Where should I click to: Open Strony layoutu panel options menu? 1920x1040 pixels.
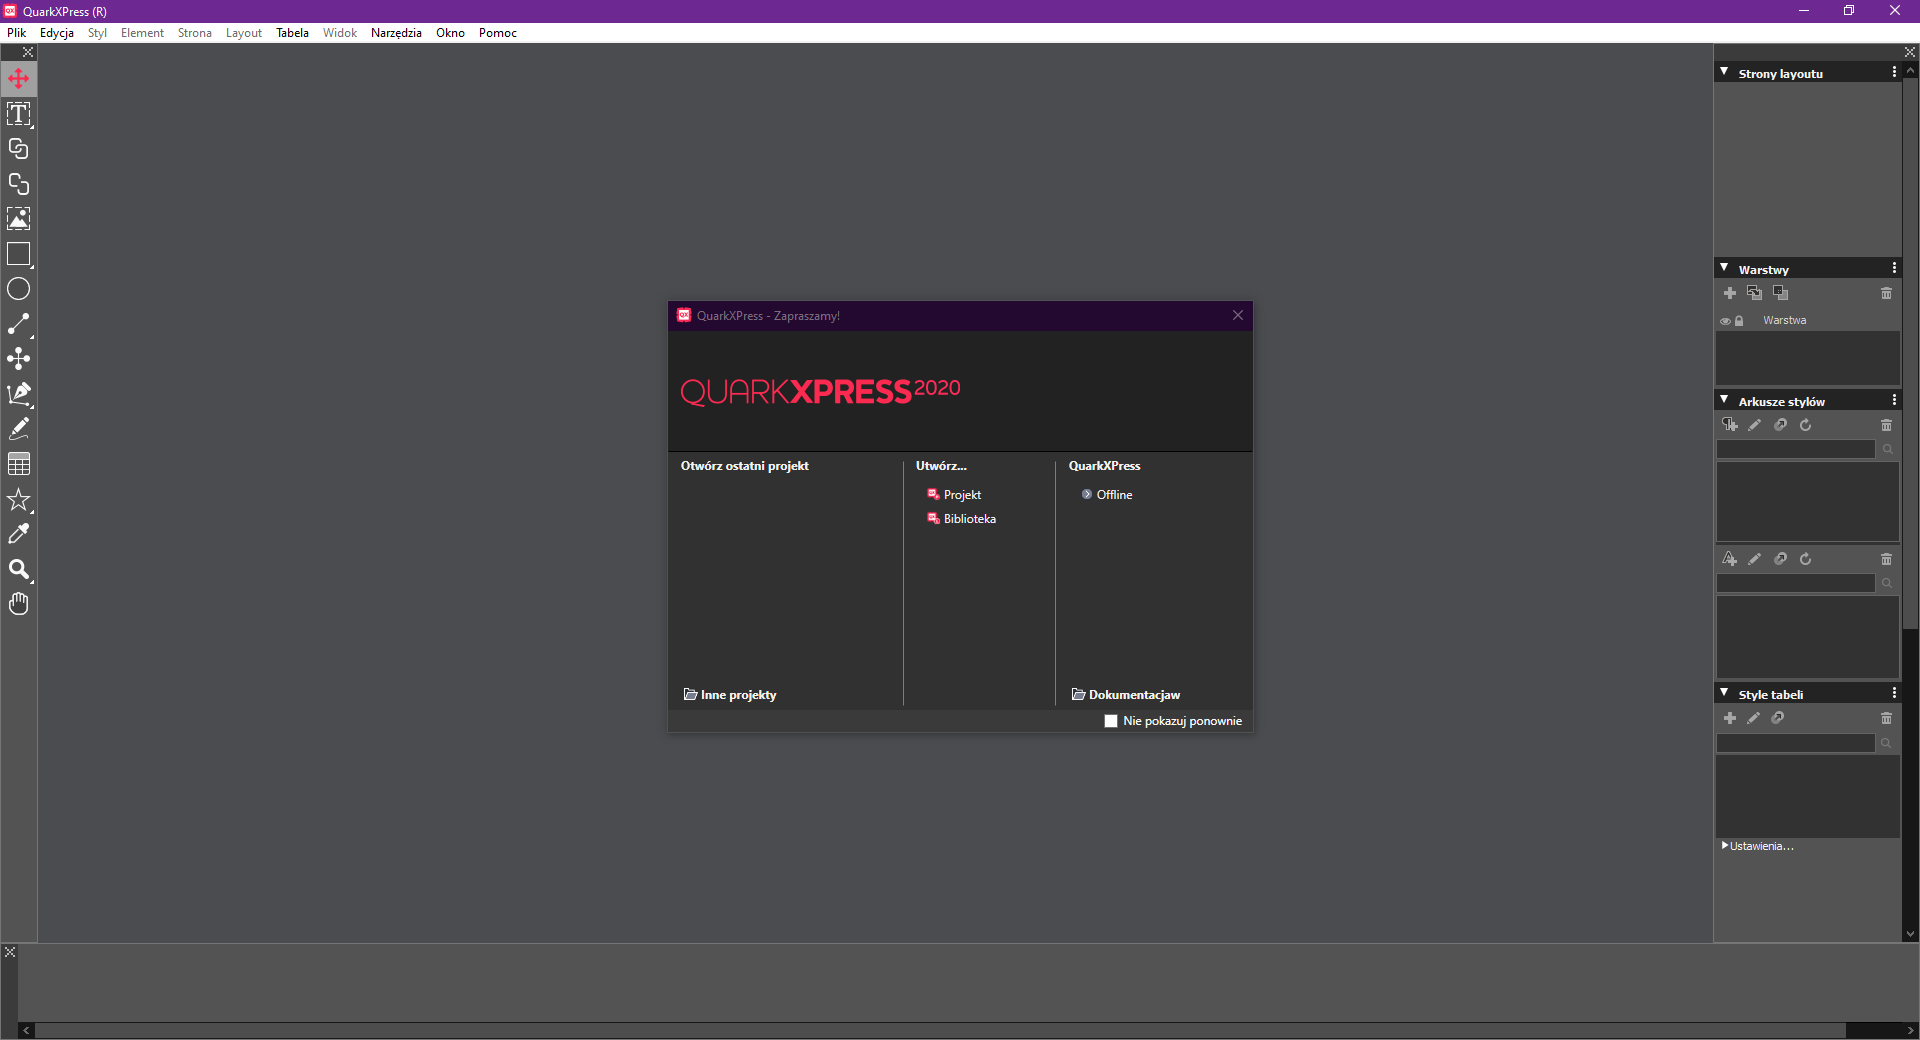(x=1894, y=72)
